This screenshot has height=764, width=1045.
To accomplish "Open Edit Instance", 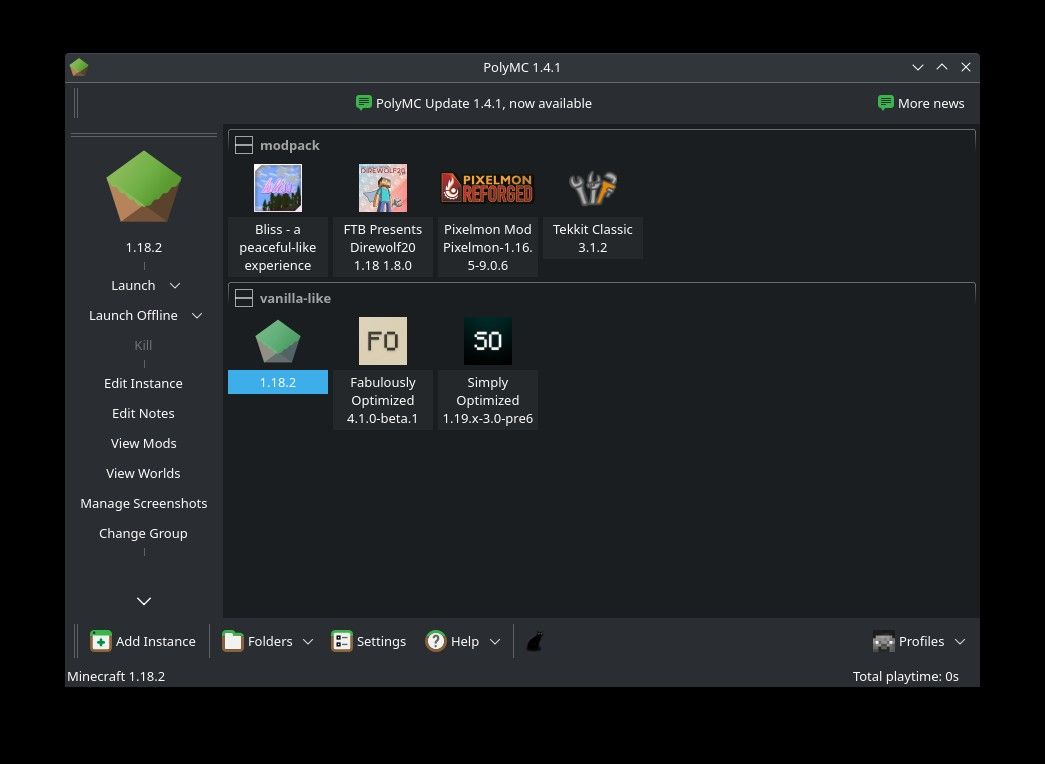I will pyautogui.click(x=143, y=383).
